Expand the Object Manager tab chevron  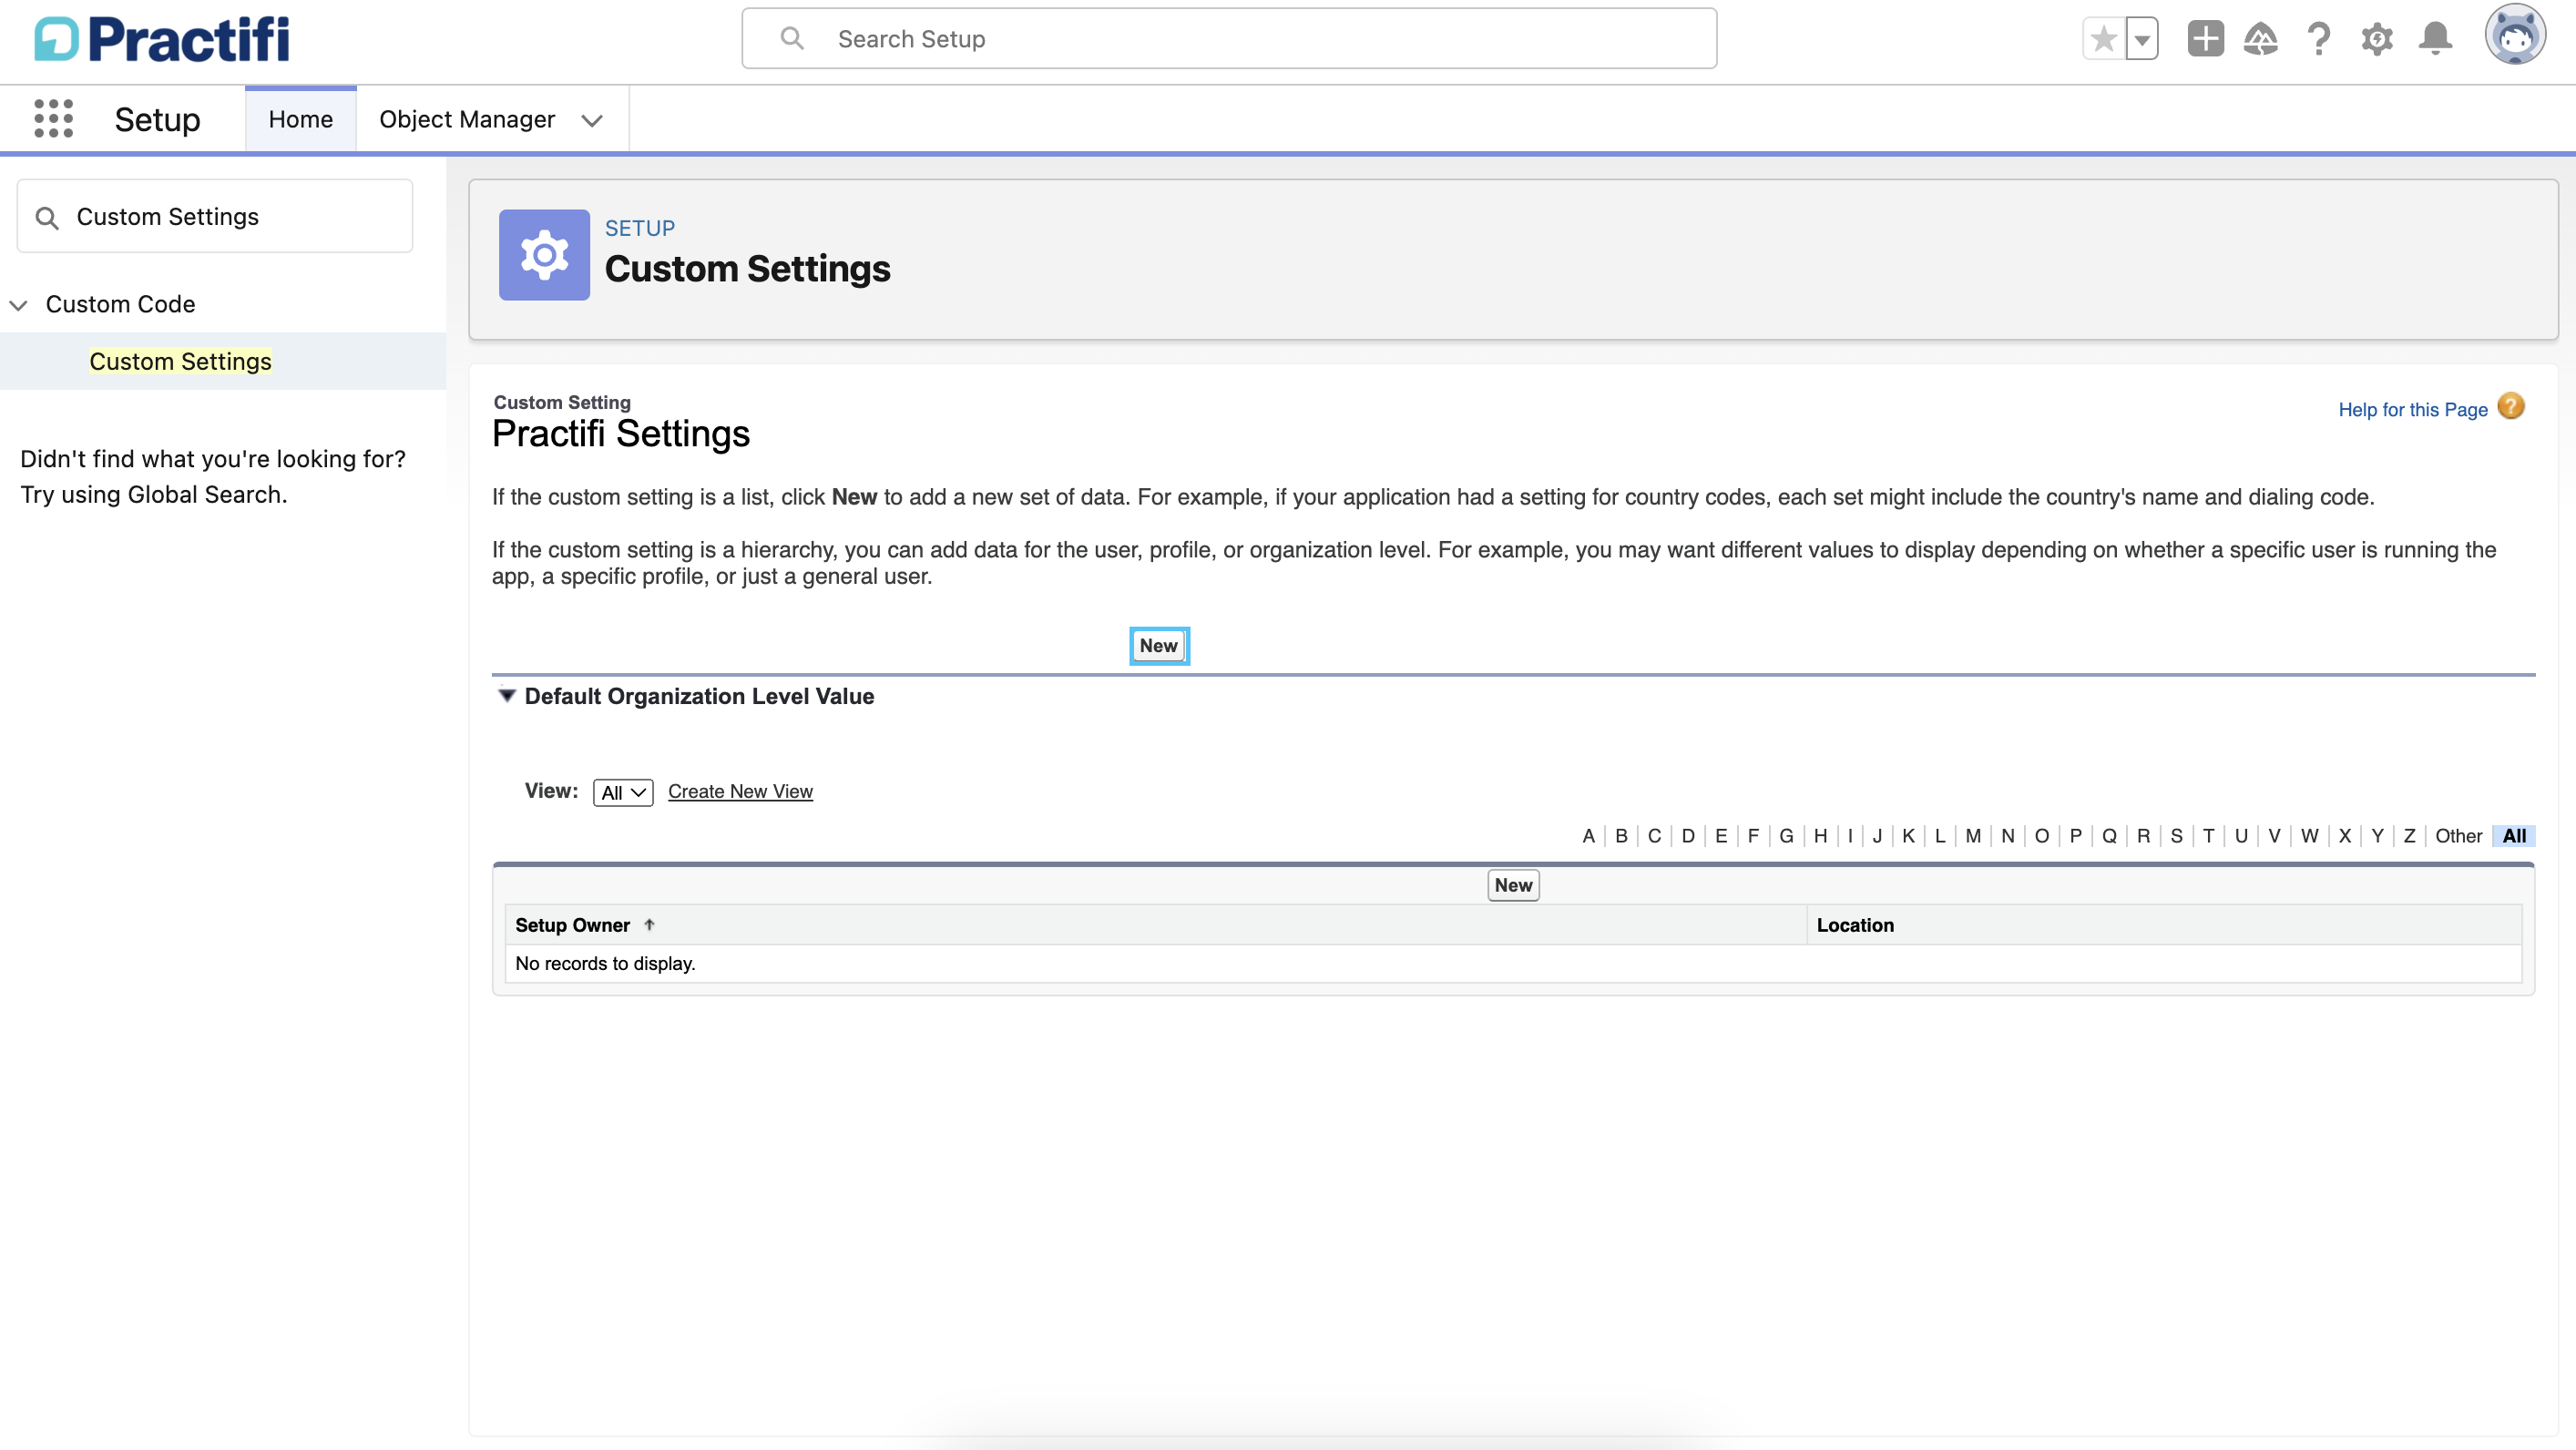592,120
